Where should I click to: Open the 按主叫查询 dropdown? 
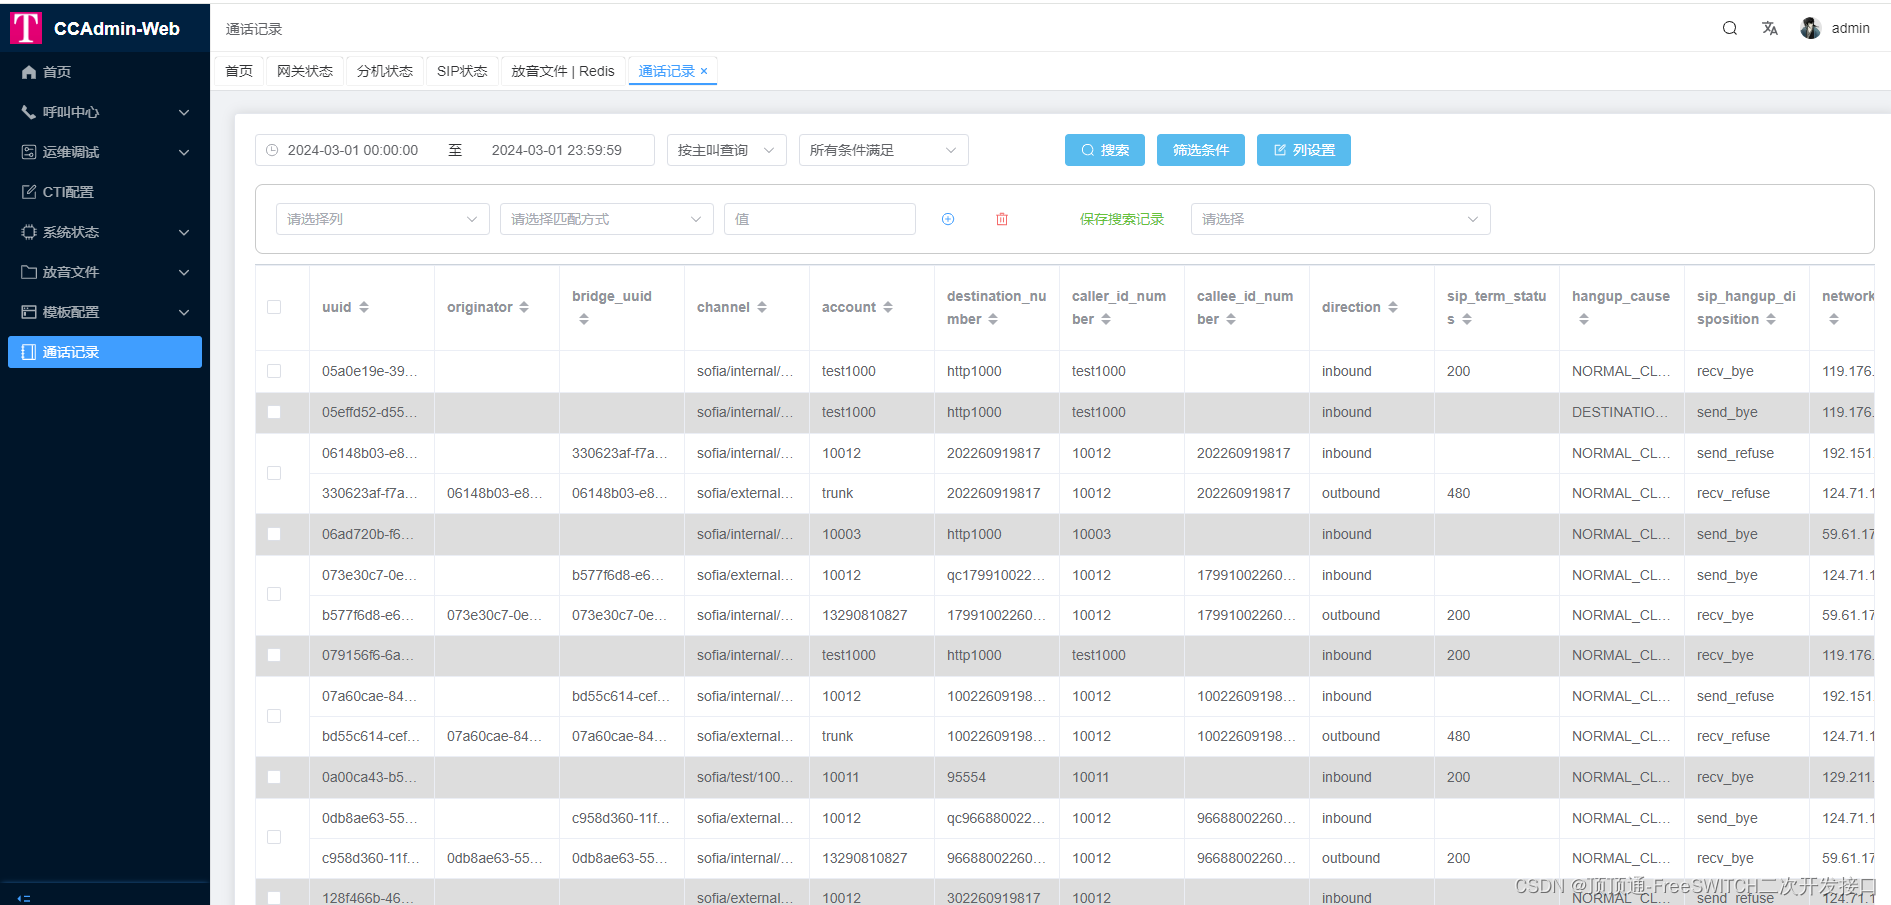[727, 150]
